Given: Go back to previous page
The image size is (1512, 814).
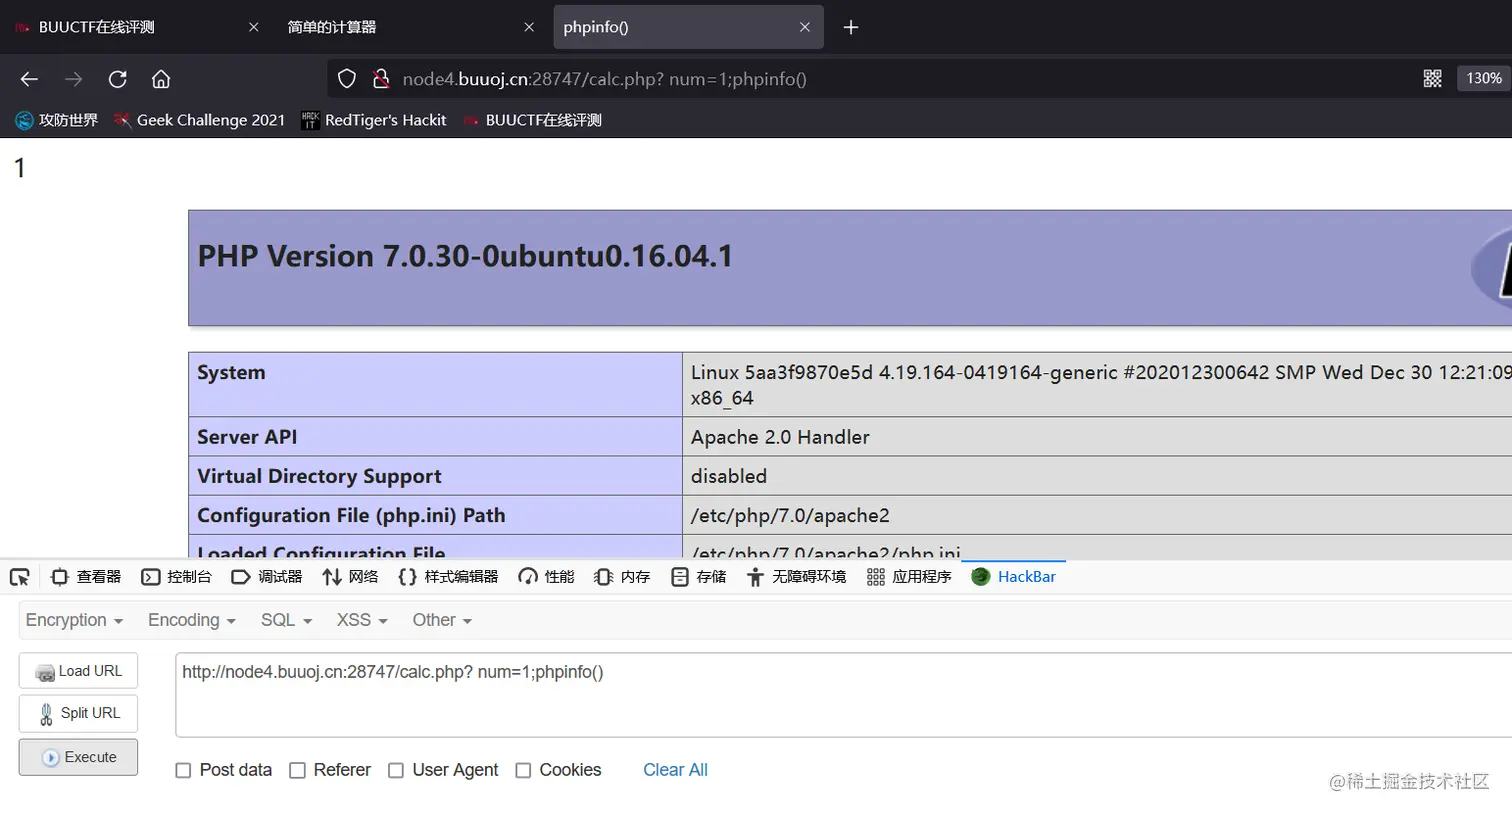Looking at the screenshot, I should coord(29,79).
